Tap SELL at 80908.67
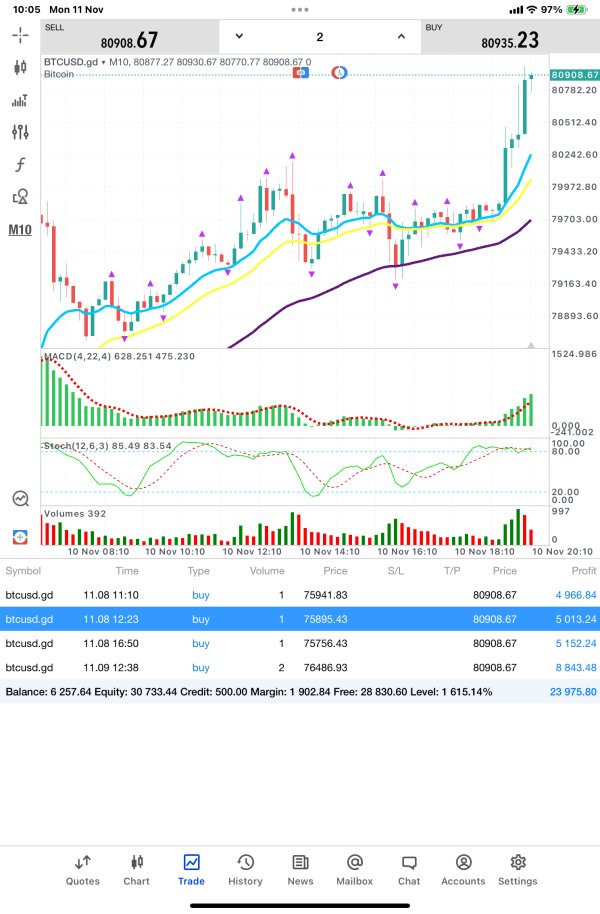The image size is (600, 914). [x=129, y=37]
